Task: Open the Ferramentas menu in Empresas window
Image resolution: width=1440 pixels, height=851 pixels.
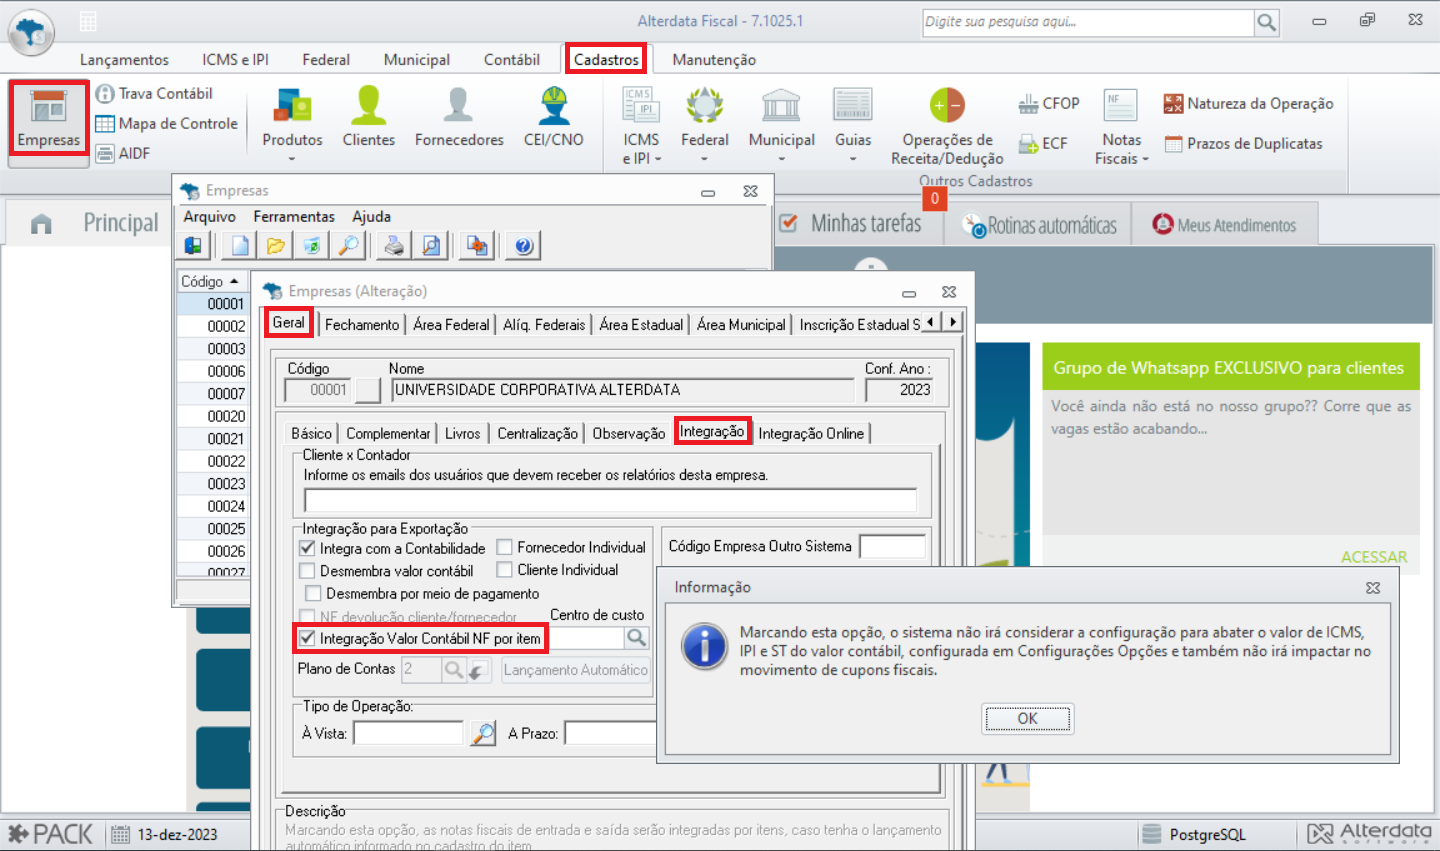Action: (294, 217)
